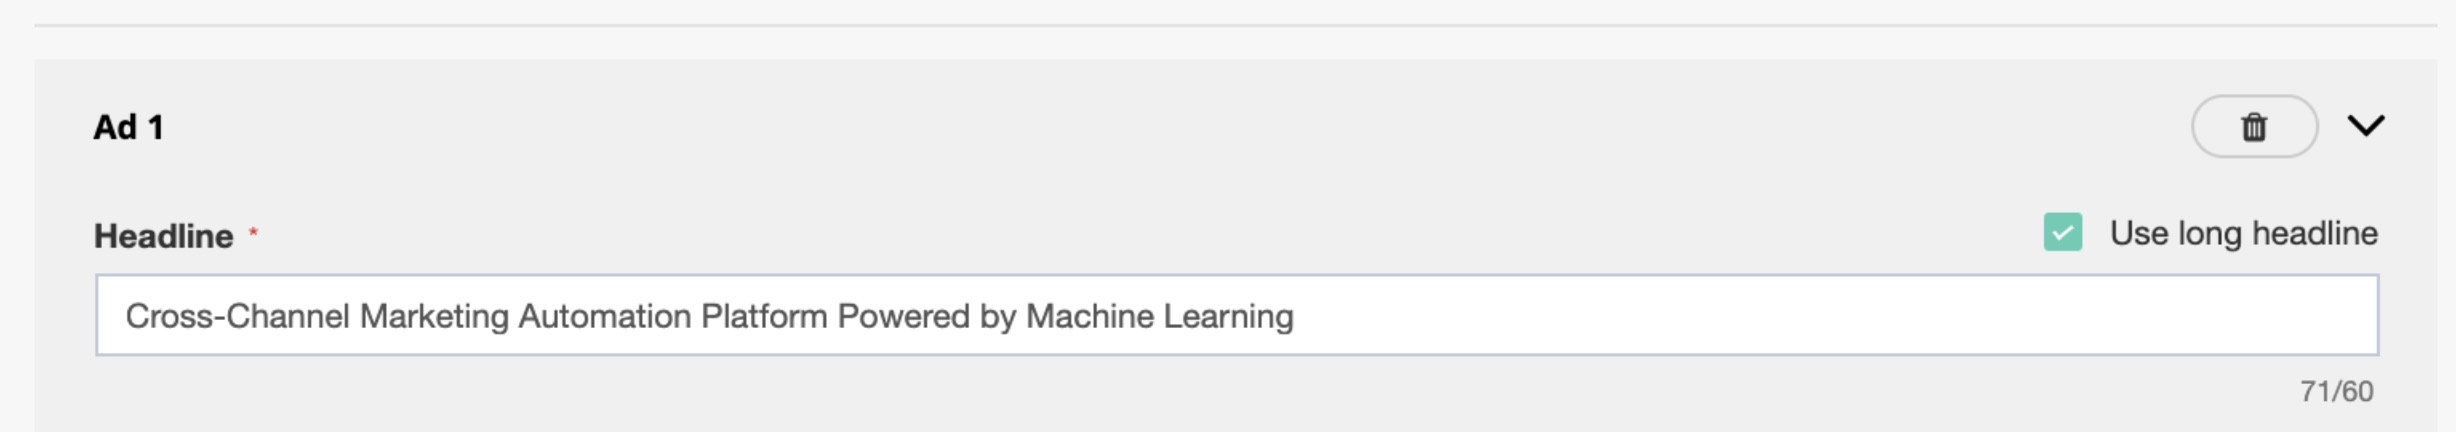
Task: Click the "Use long headline" label text
Action: coord(2243,233)
